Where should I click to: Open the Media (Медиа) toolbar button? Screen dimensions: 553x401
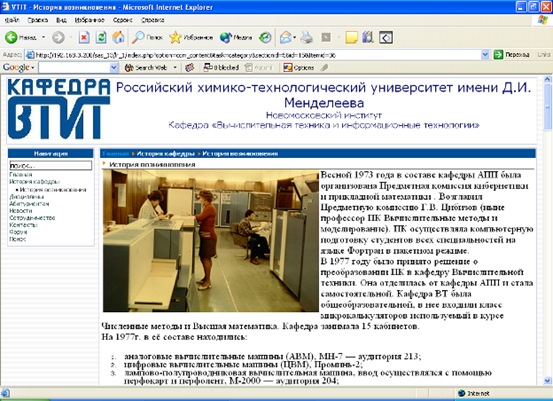(236, 37)
